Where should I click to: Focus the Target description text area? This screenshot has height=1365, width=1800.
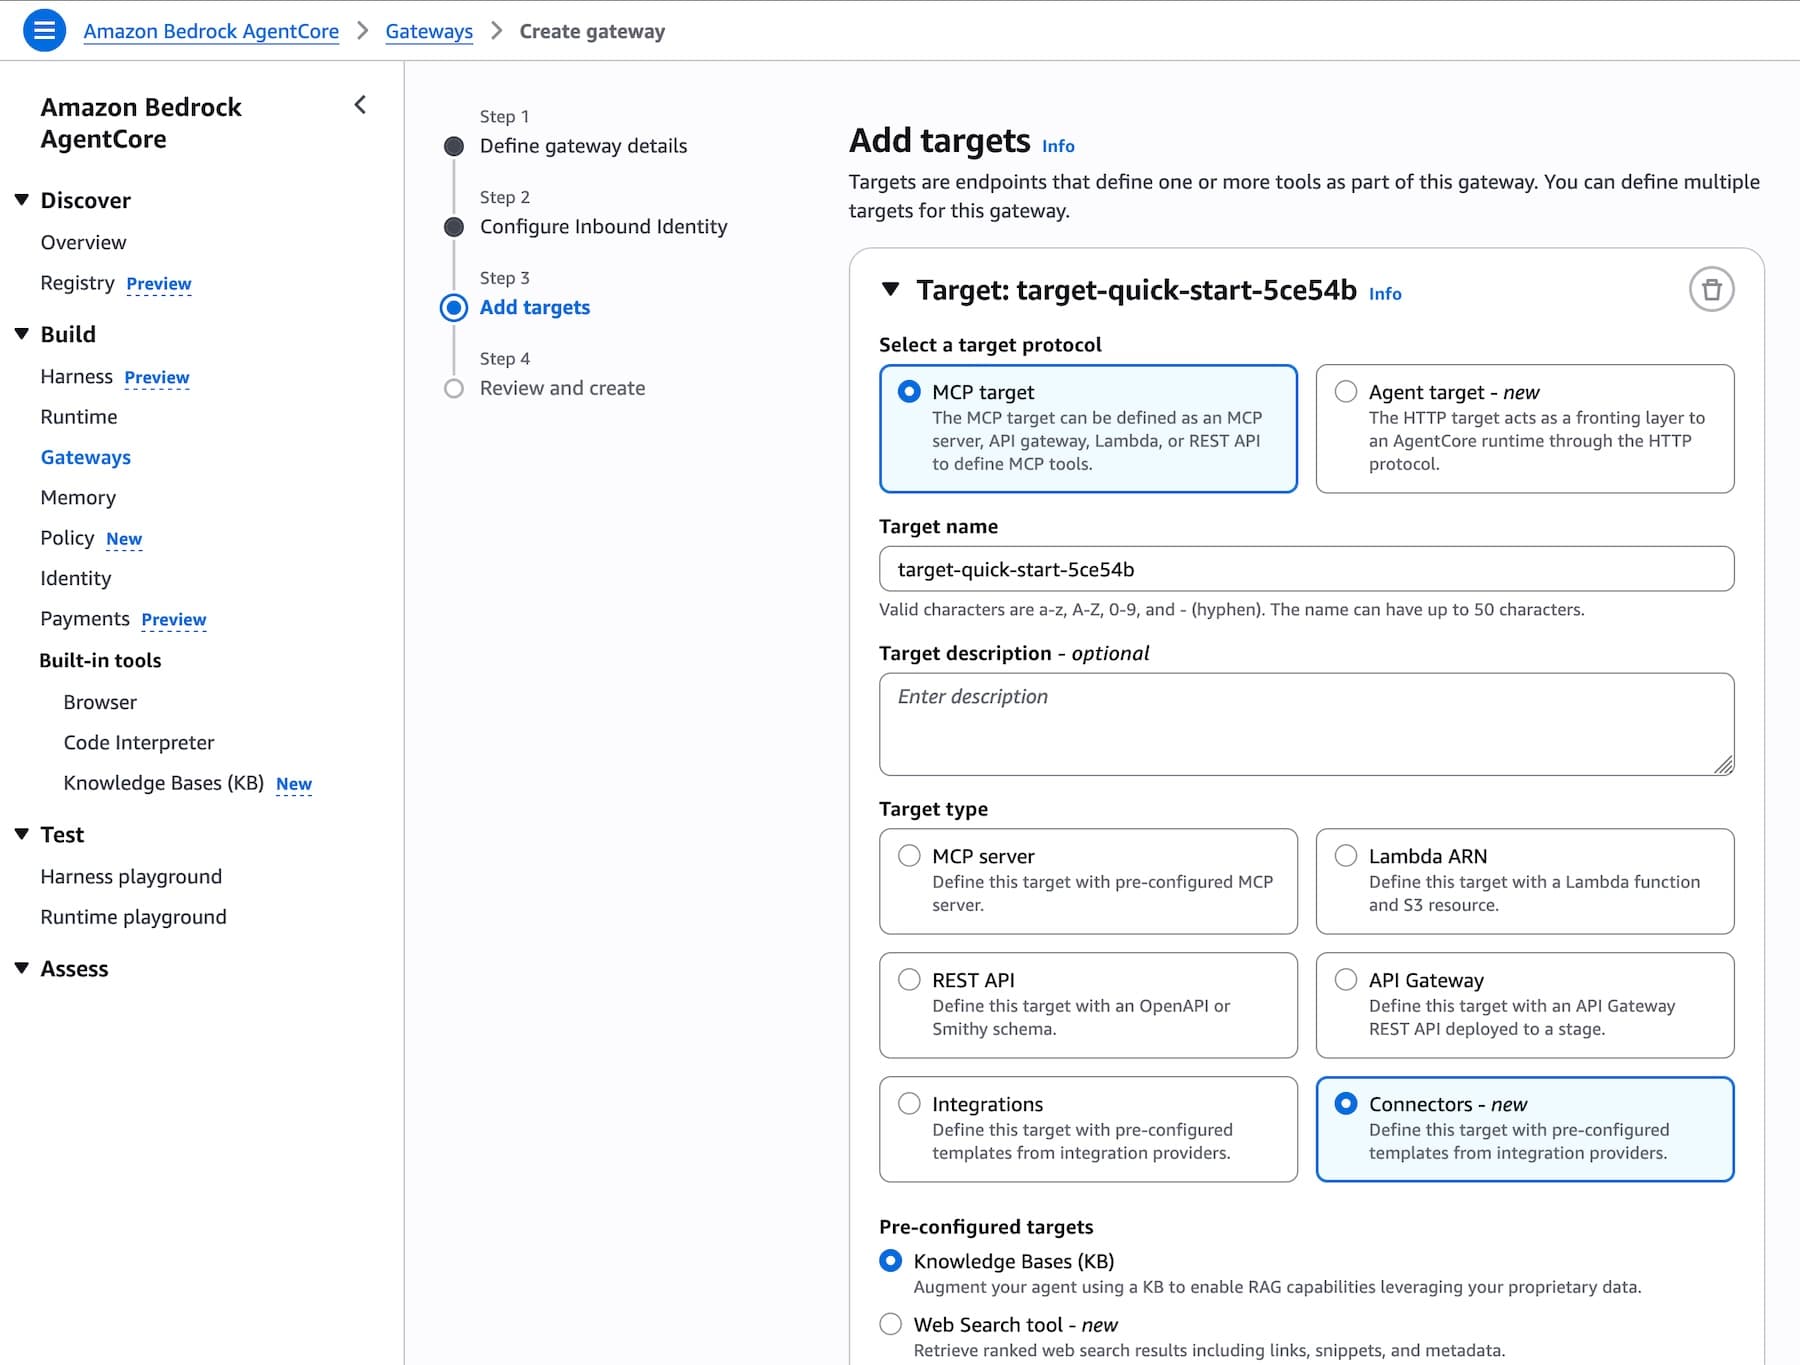point(1306,724)
